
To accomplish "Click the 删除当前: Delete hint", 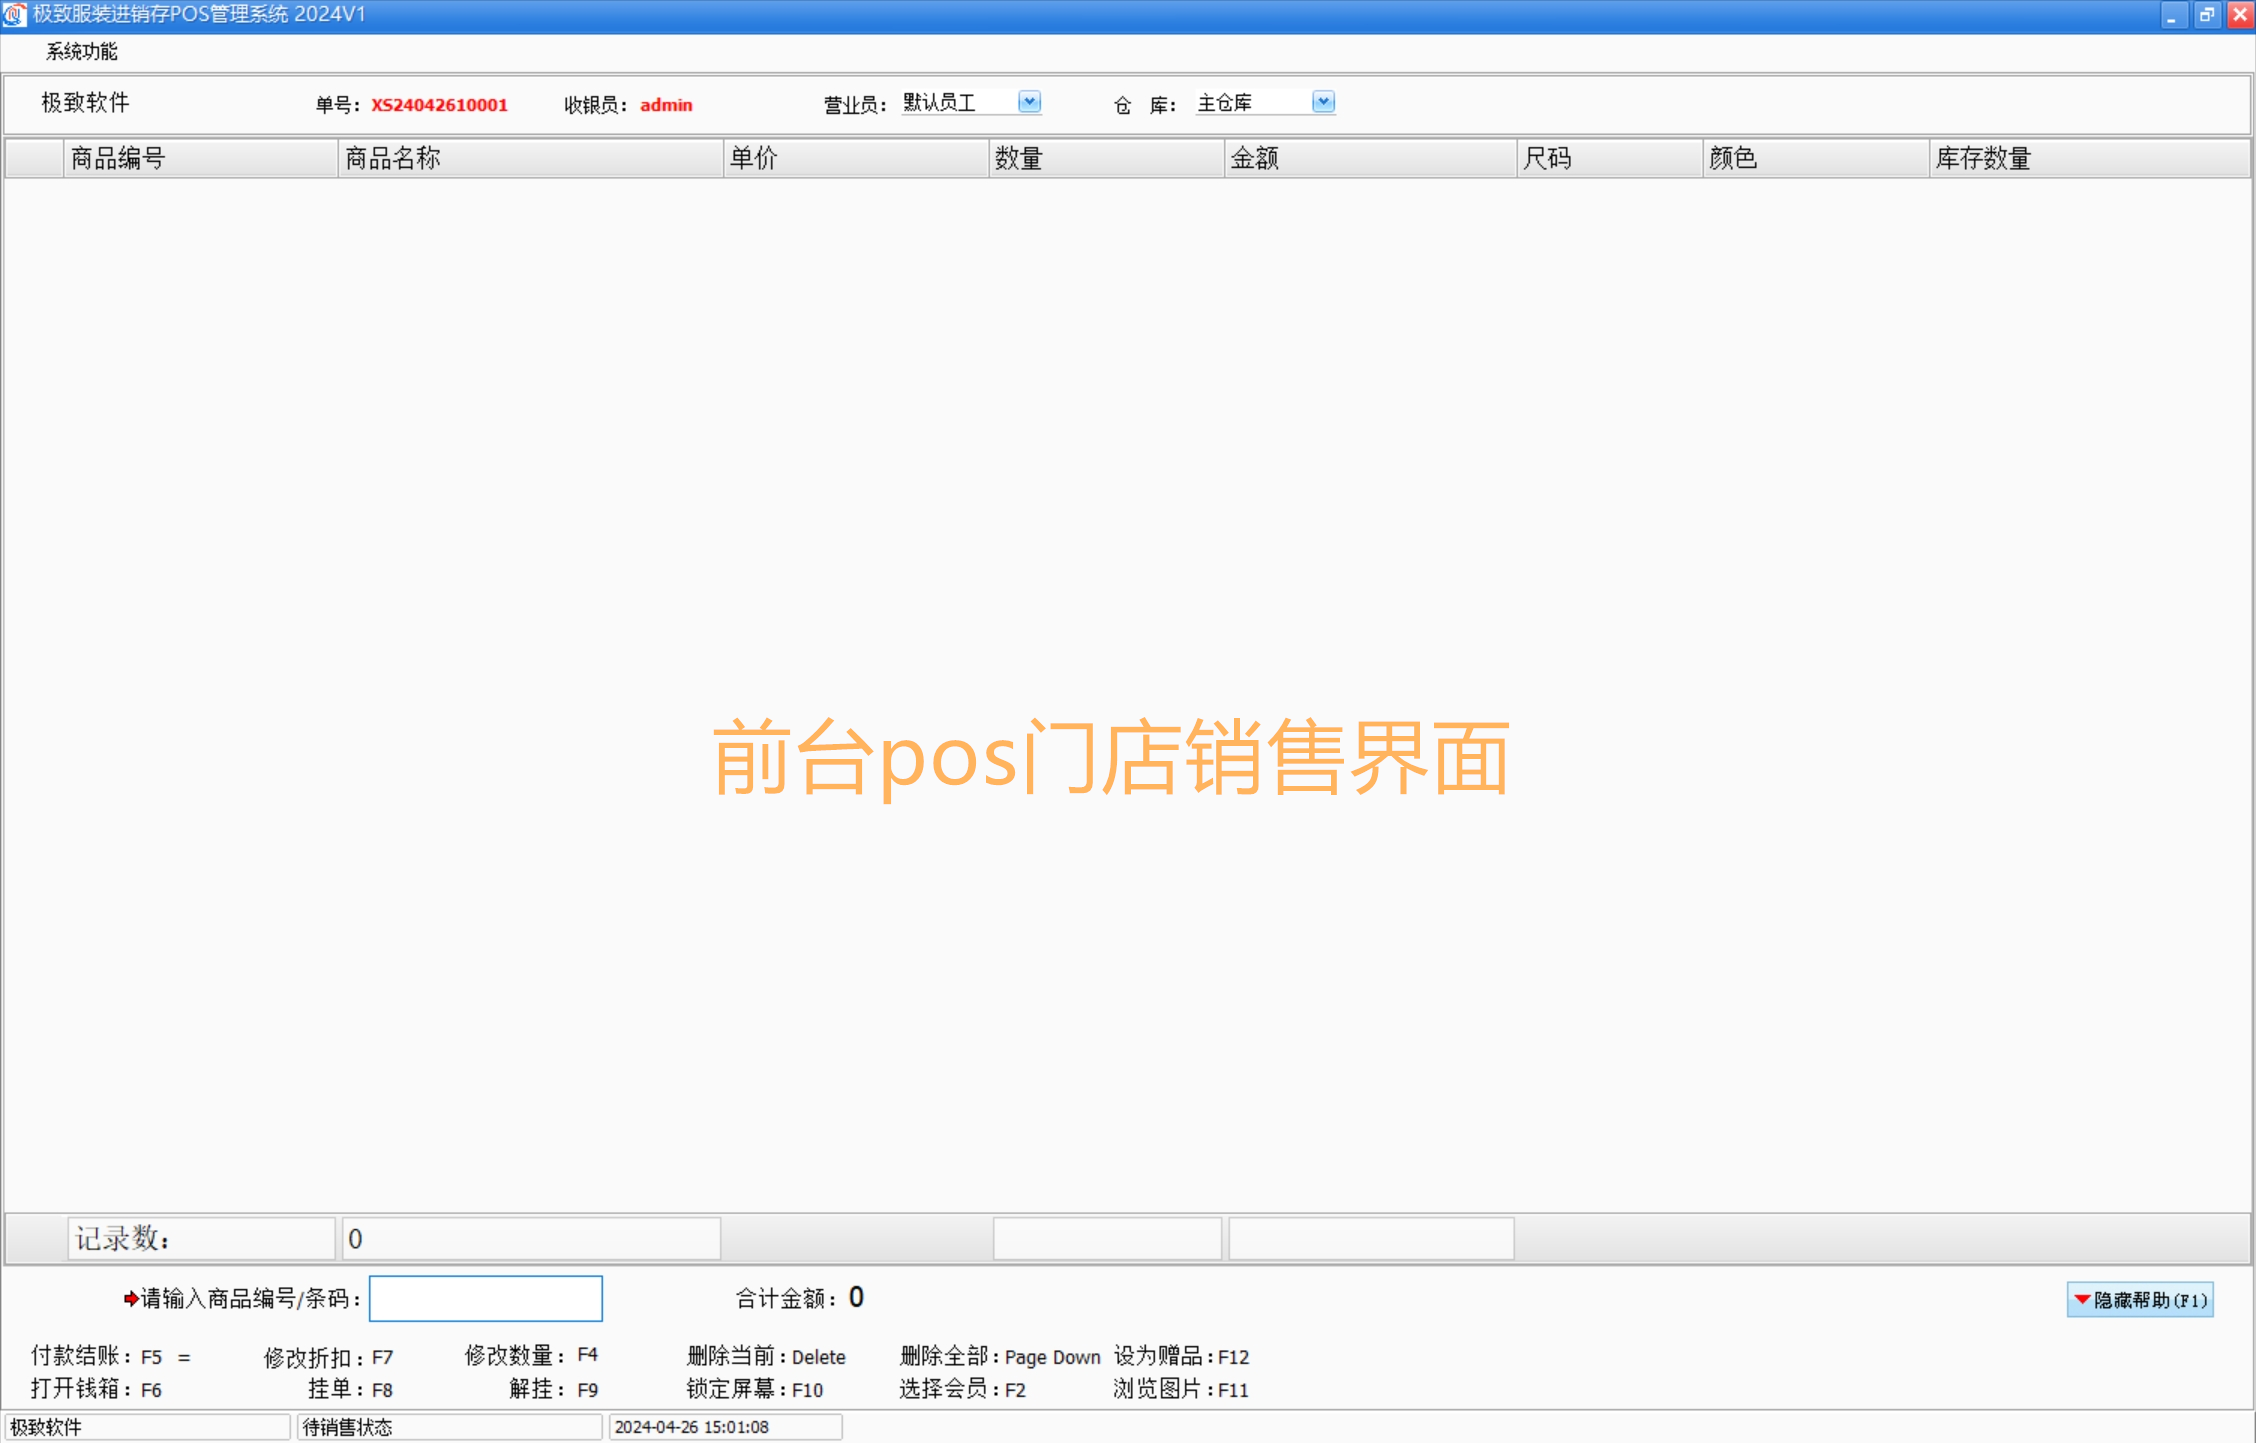I will 766,1356.
